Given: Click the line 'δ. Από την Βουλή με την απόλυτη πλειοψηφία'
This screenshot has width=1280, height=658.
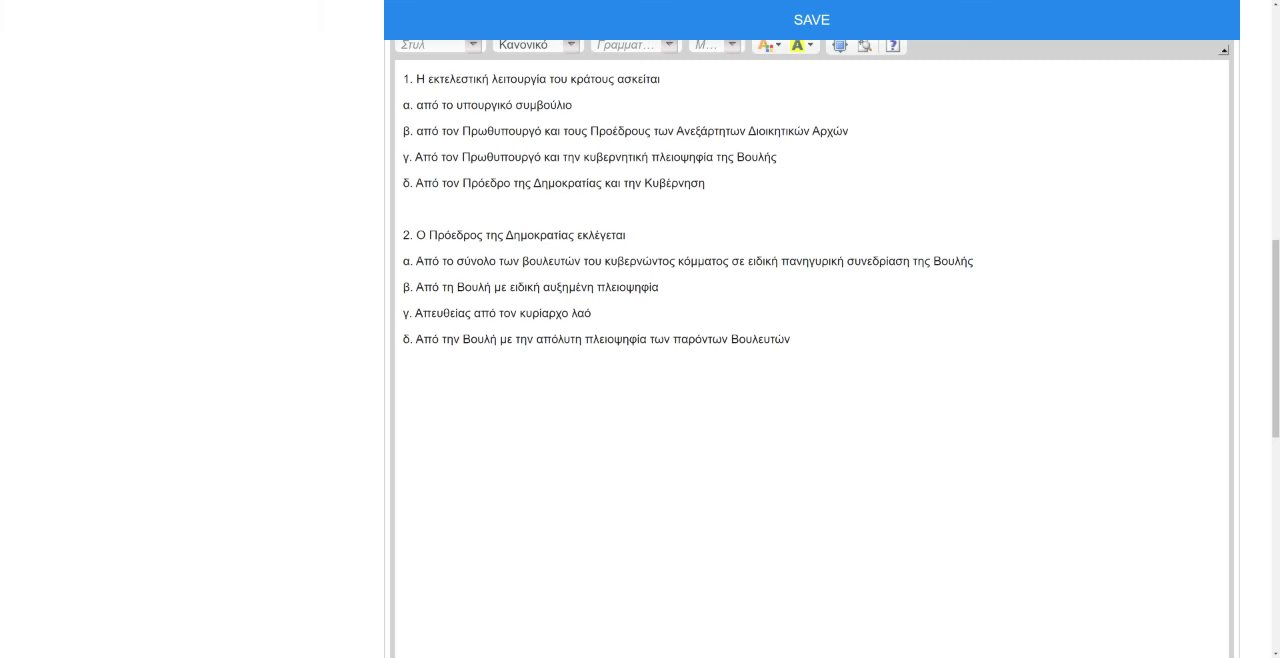Looking at the screenshot, I should 596,339.
